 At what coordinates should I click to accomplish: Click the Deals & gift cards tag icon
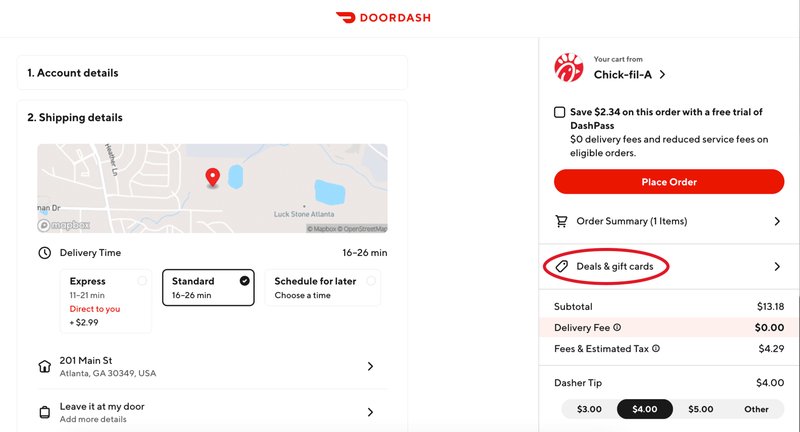tap(561, 266)
